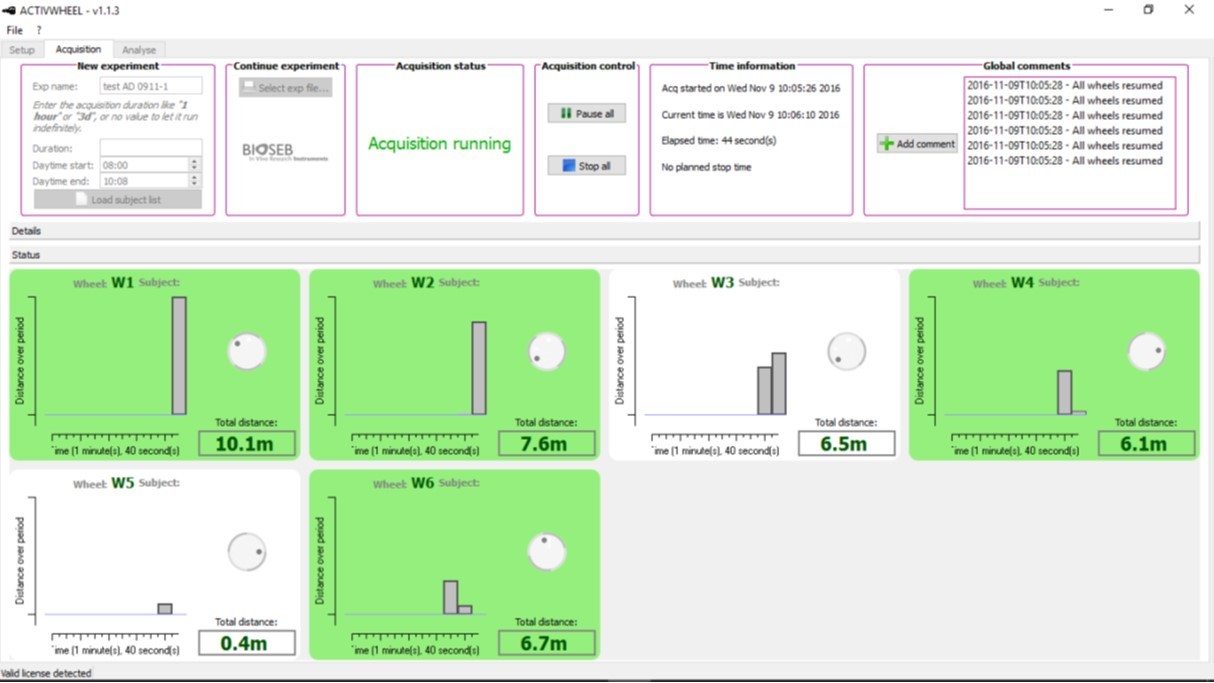Switch to the Setup tab
The height and width of the screenshot is (683, 1214).
pos(22,50)
